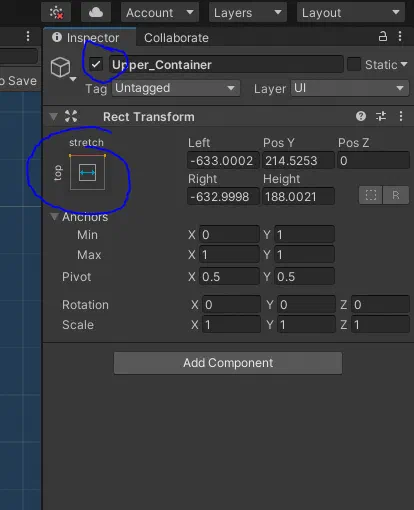The width and height of the screenshot is (414, 510).
Task: Click Anchors Min X field
Action: point(229,235)
